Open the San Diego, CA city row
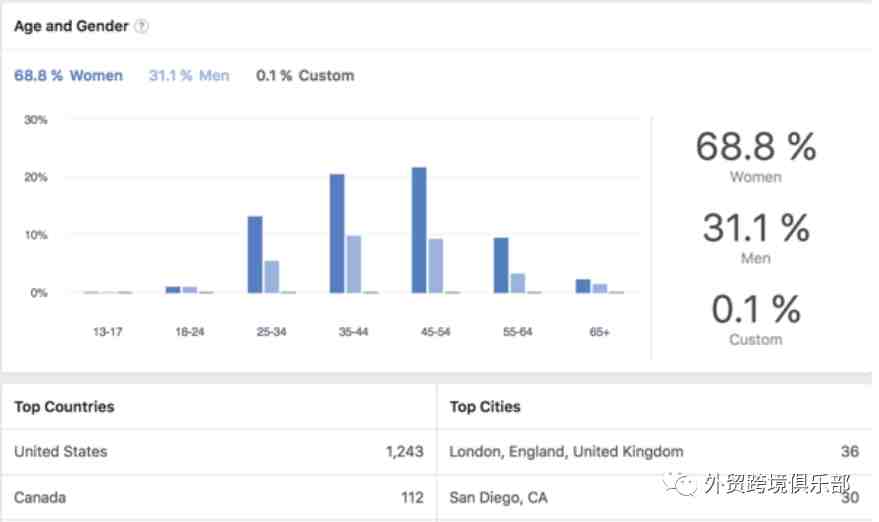This screenshot has height=522, width=879. click(x=654, y=498)
